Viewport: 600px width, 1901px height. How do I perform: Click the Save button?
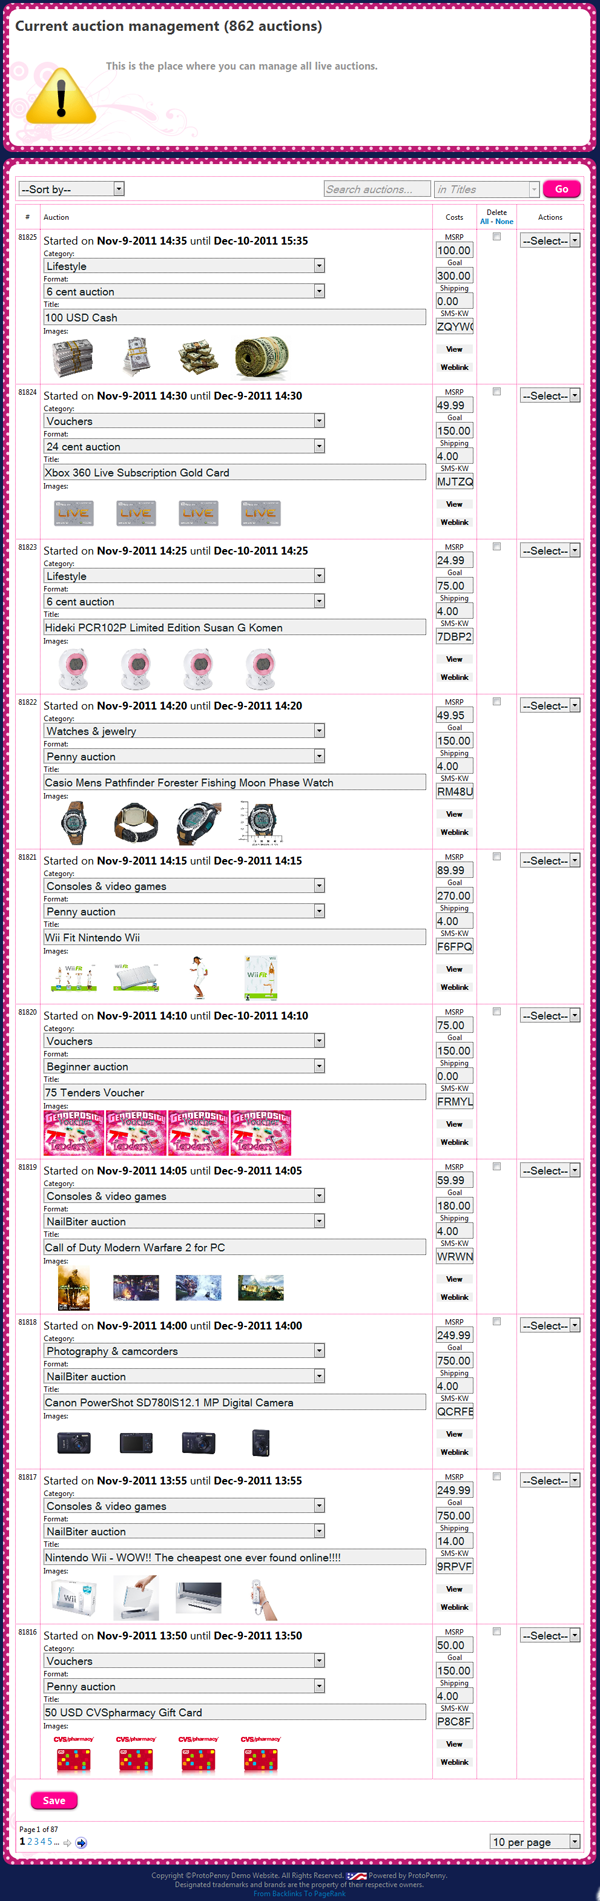pyautogui.click(x=54, y=1801)
